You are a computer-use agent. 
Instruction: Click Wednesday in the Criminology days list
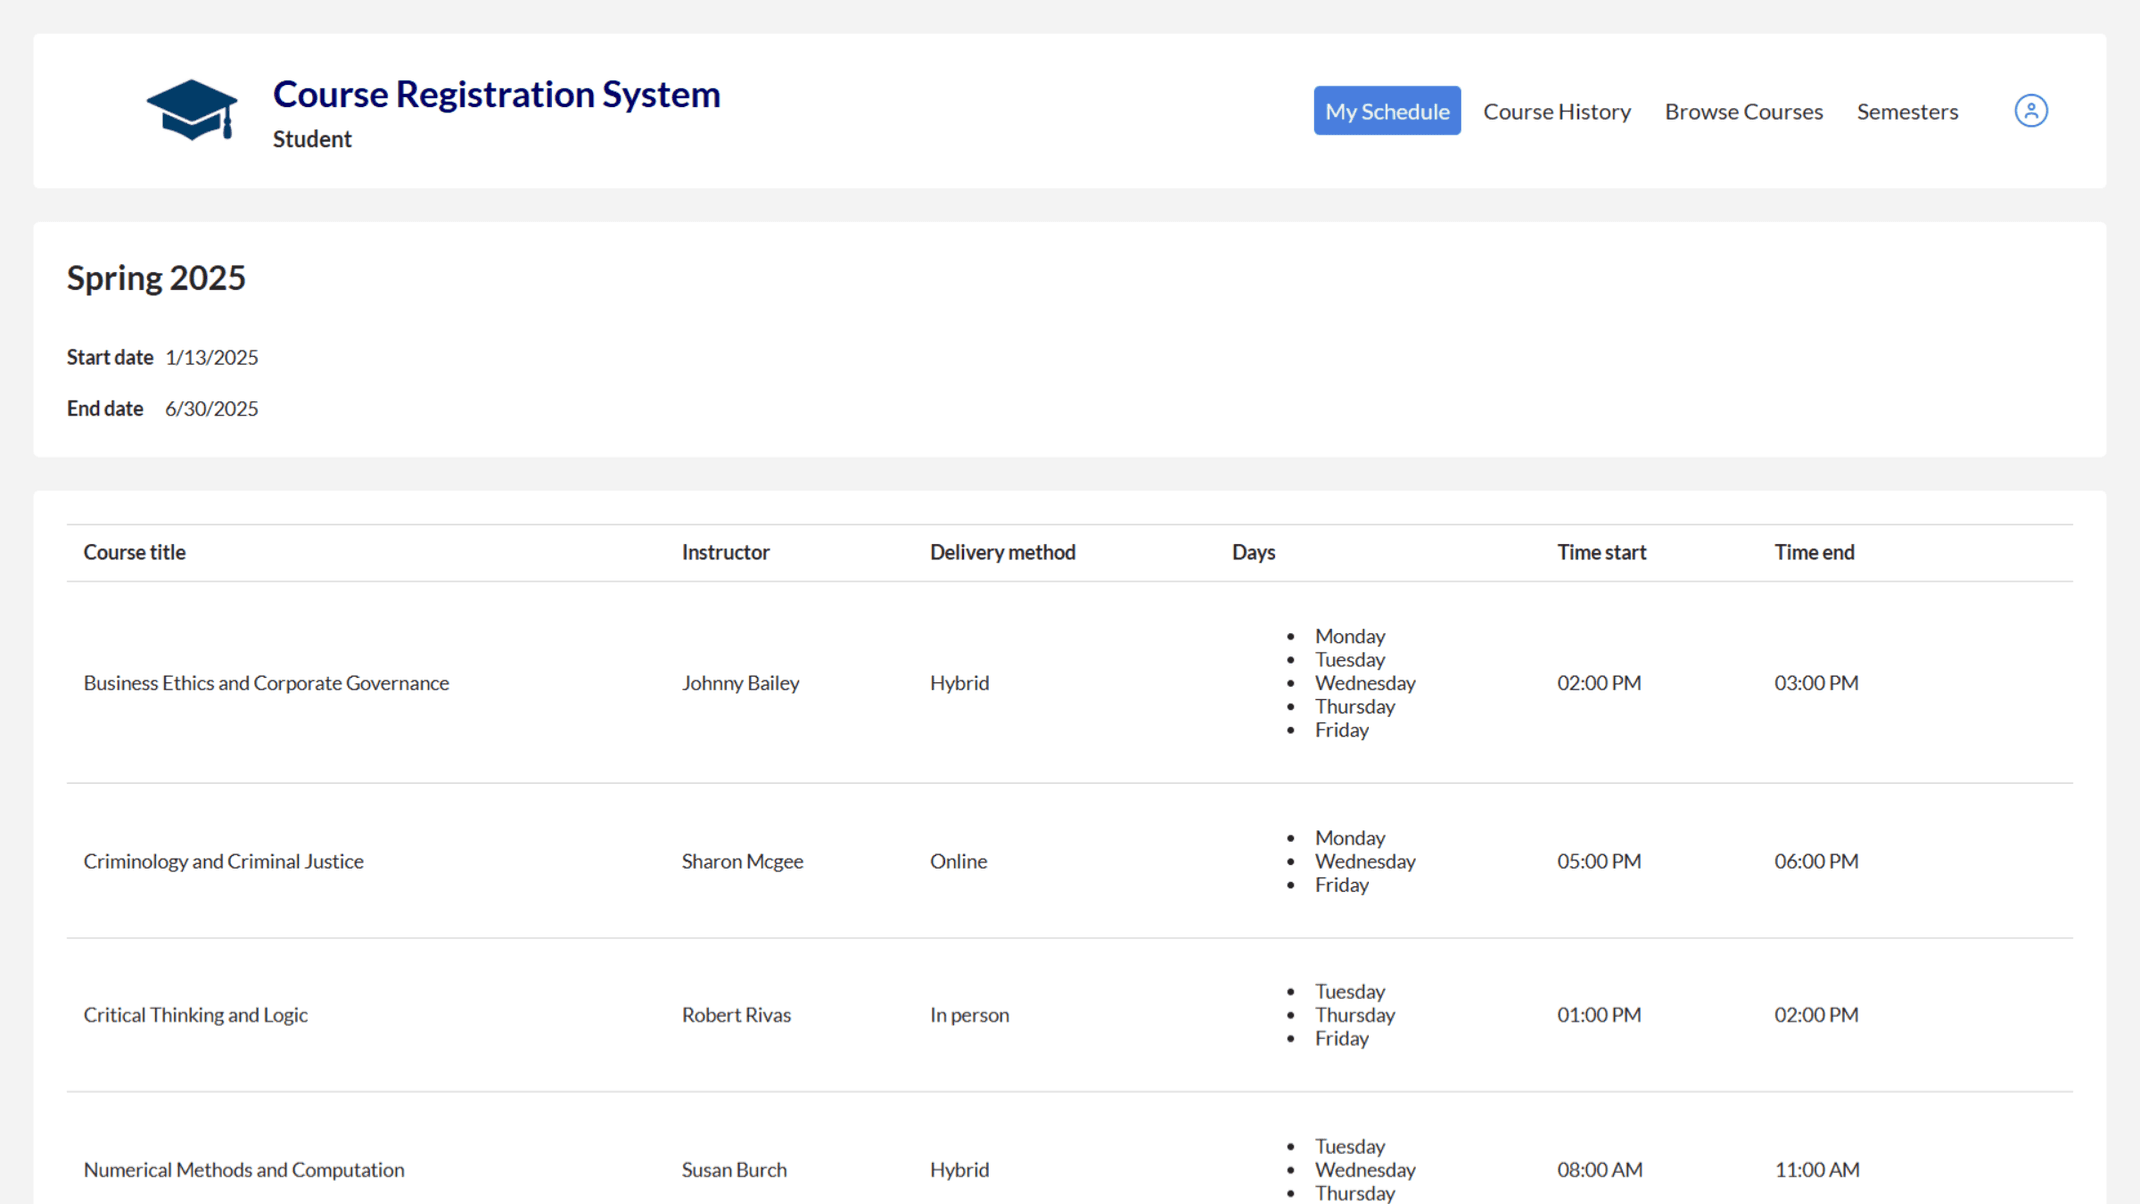pos(1364,861)
